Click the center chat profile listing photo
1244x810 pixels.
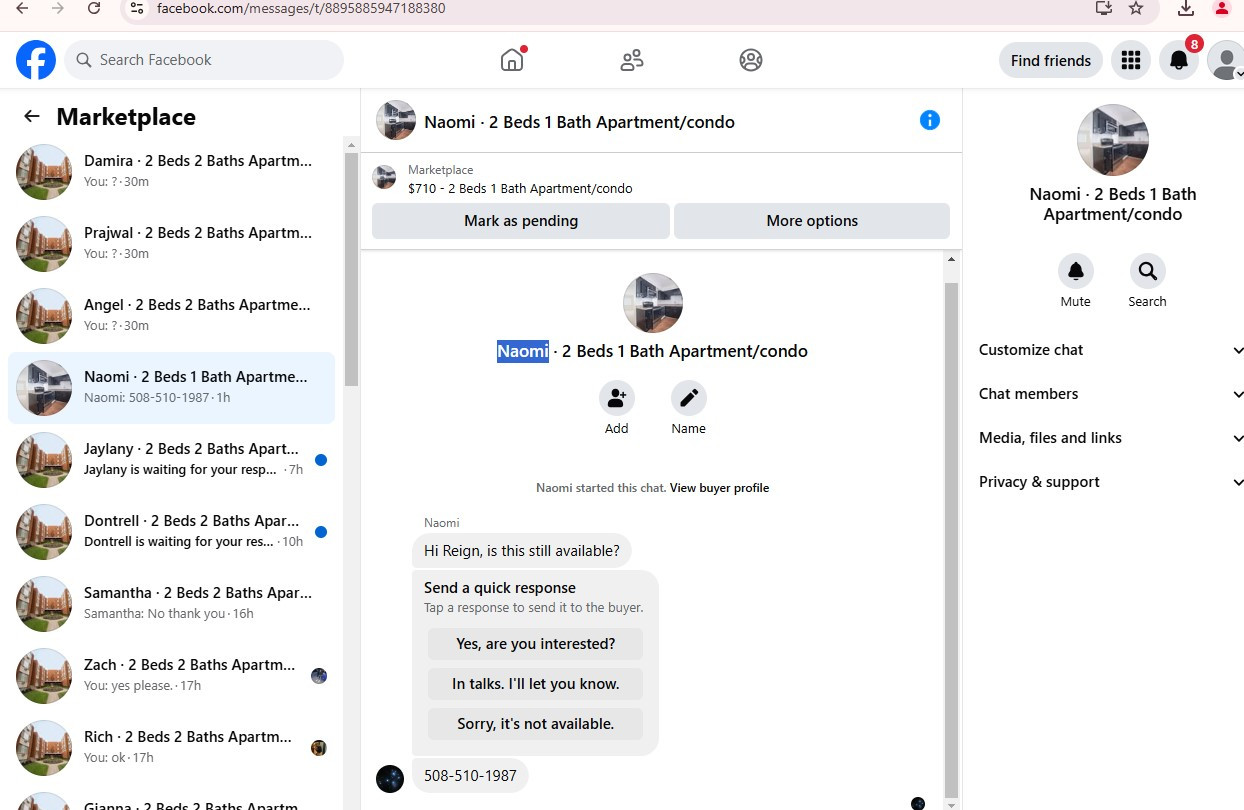653,303
